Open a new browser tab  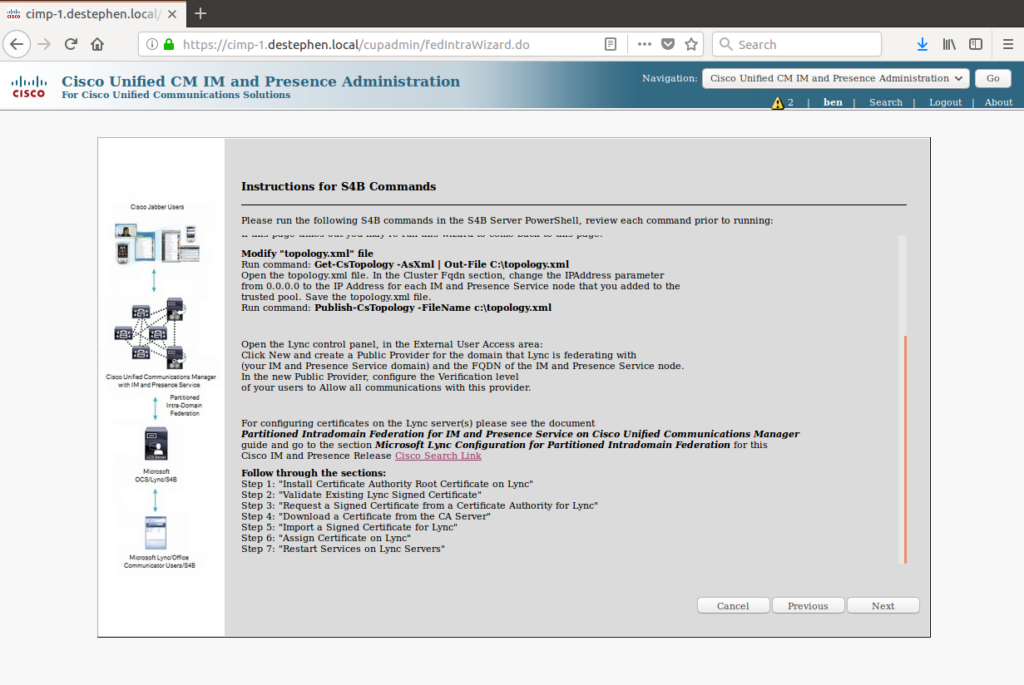[x=200, y=14]
